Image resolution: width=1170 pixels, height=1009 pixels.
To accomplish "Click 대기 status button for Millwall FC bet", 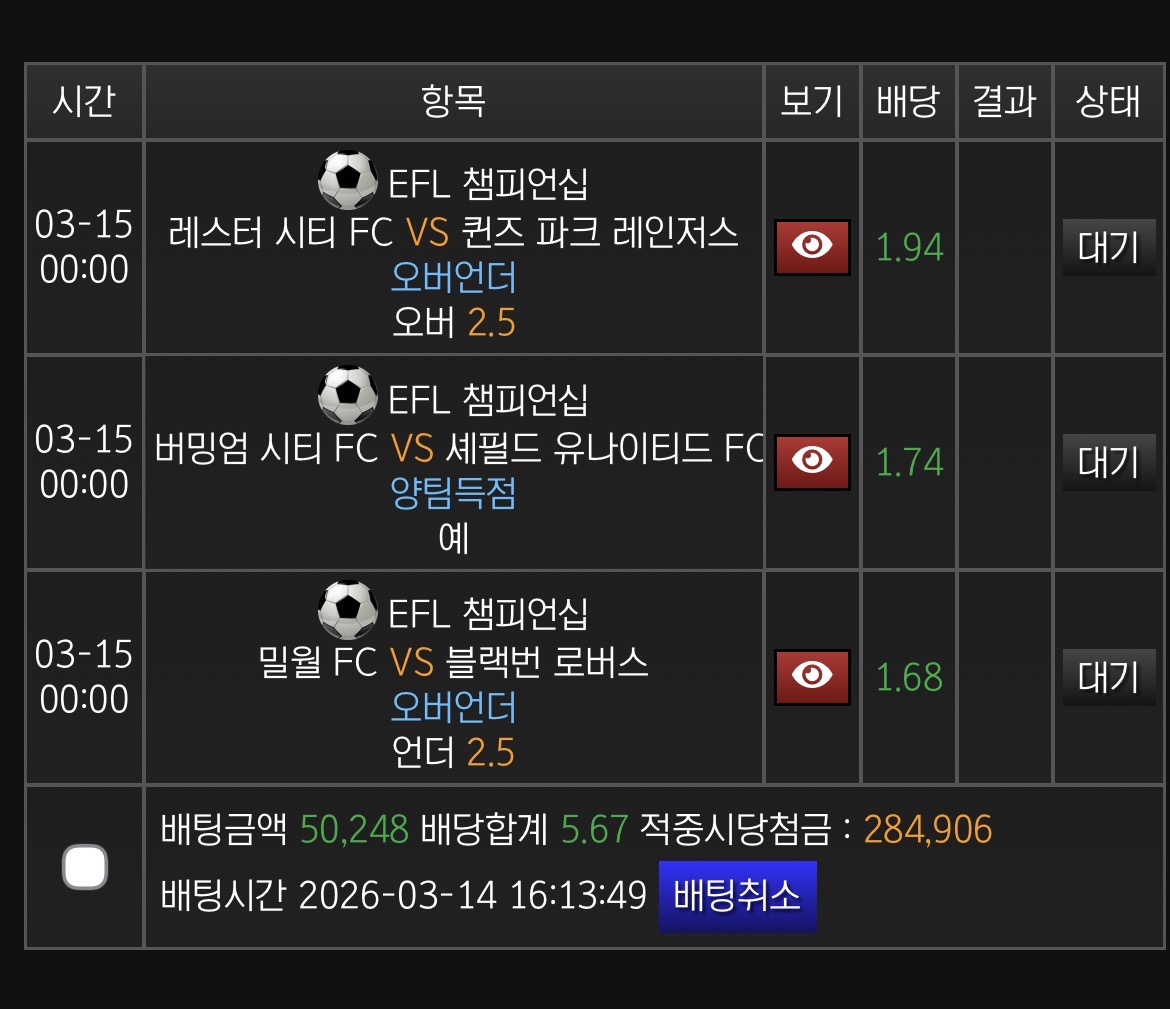I will [x=1108, y=677].
